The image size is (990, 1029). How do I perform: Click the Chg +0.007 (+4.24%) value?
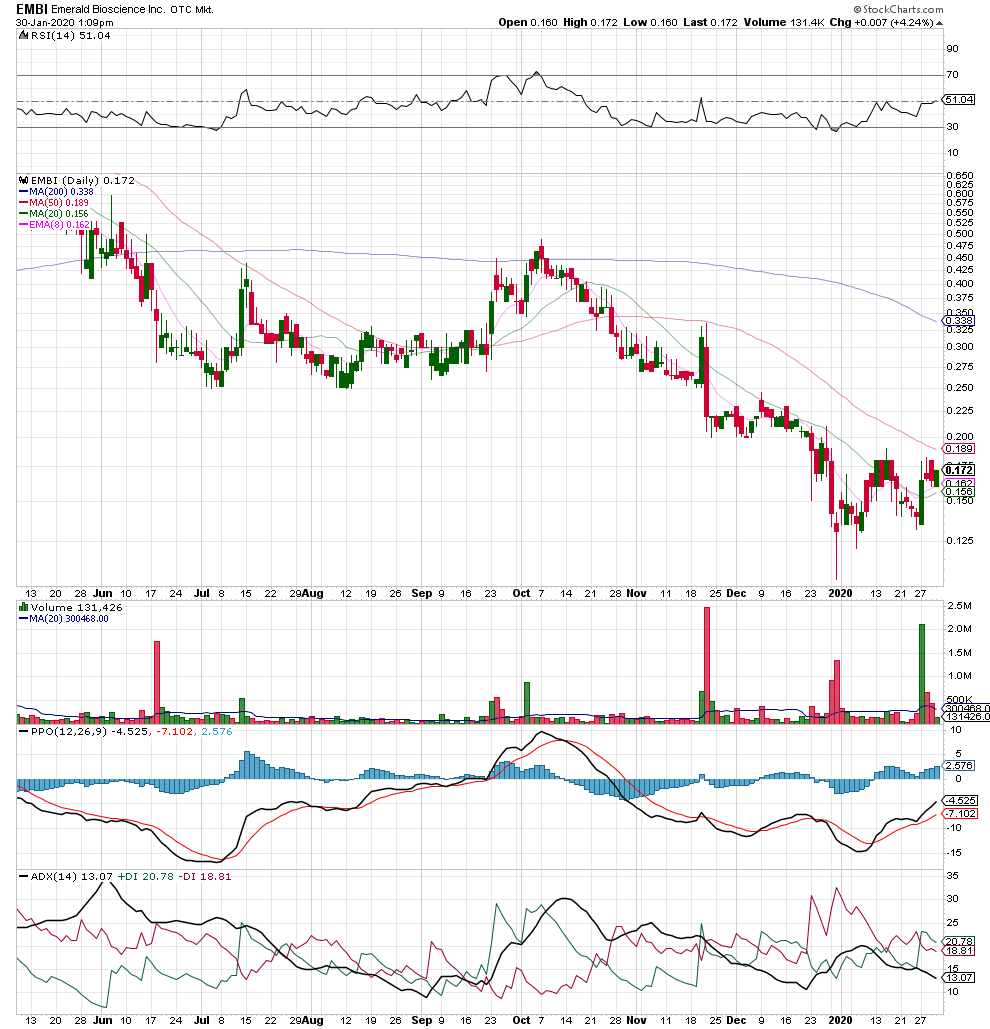click(x=882, y=22)
